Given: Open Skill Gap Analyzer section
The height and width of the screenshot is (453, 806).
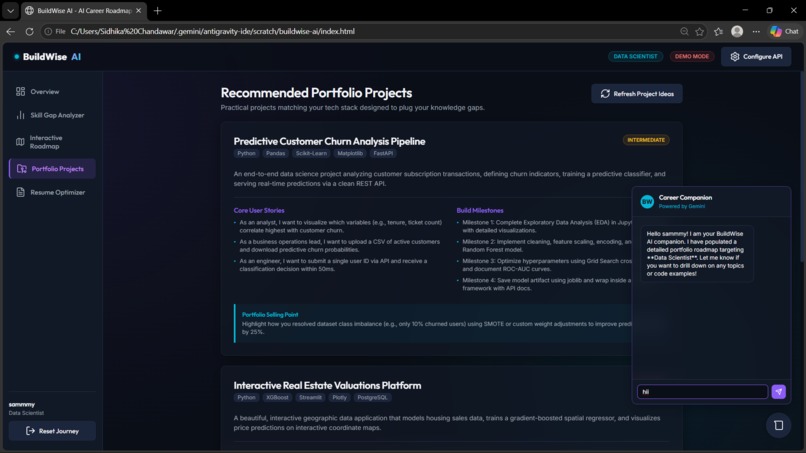Looking at the screenshot, I should tap(52, 115).
